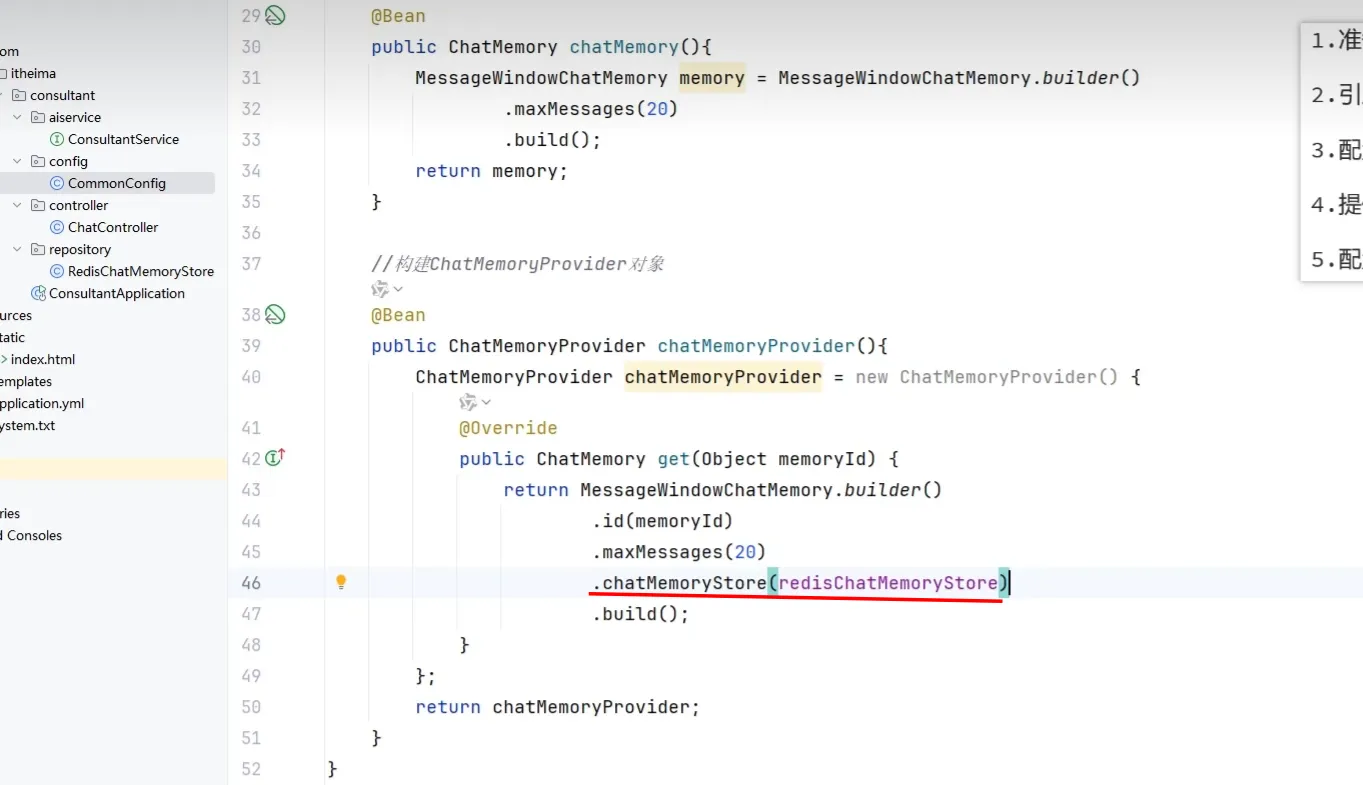Click the RedisChatMemoryStore class icon
1363x785 pixels.
pyautogui.click(x=57, y=271)
